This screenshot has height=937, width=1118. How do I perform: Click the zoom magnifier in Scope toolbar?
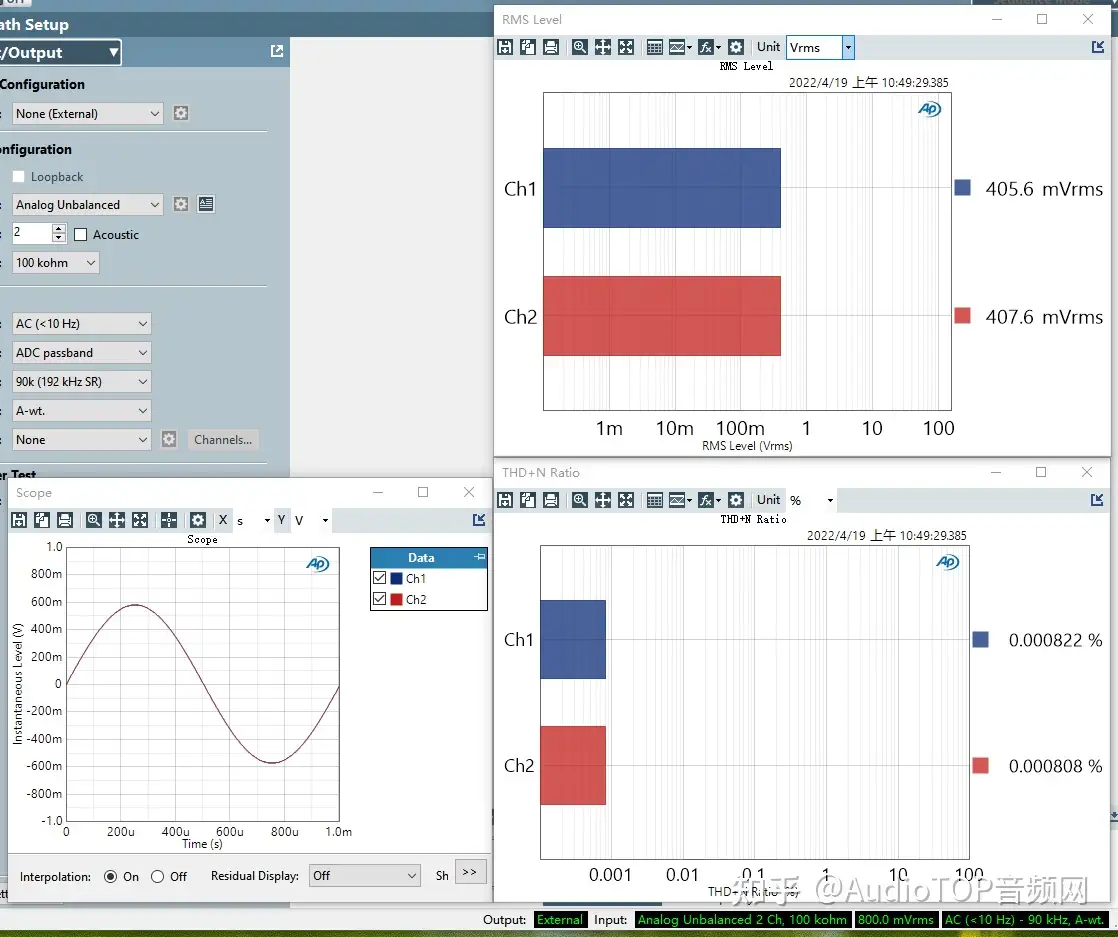[93, 520]
